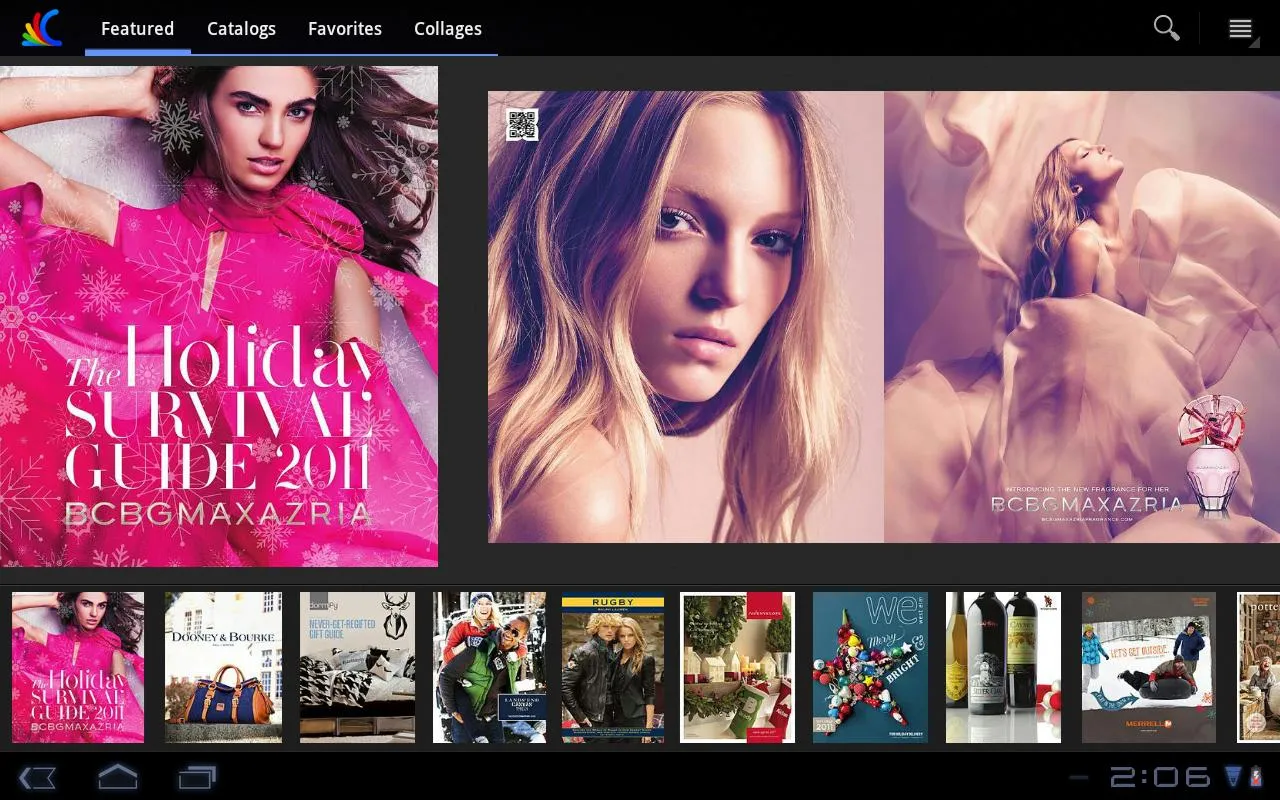Select the Never-Get-Regifted Gift Guide catalog
The width and height of the screenshot is (1280, 800).
pyautogui.click(x=357, y=667)
